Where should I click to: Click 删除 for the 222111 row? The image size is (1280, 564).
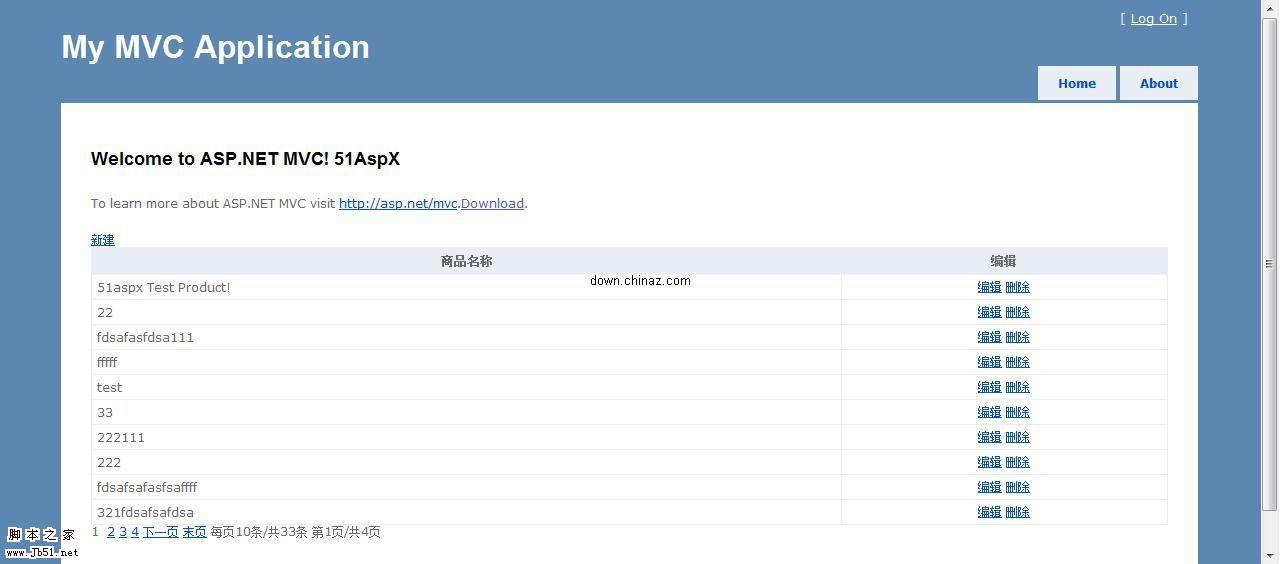[1017, 437]
